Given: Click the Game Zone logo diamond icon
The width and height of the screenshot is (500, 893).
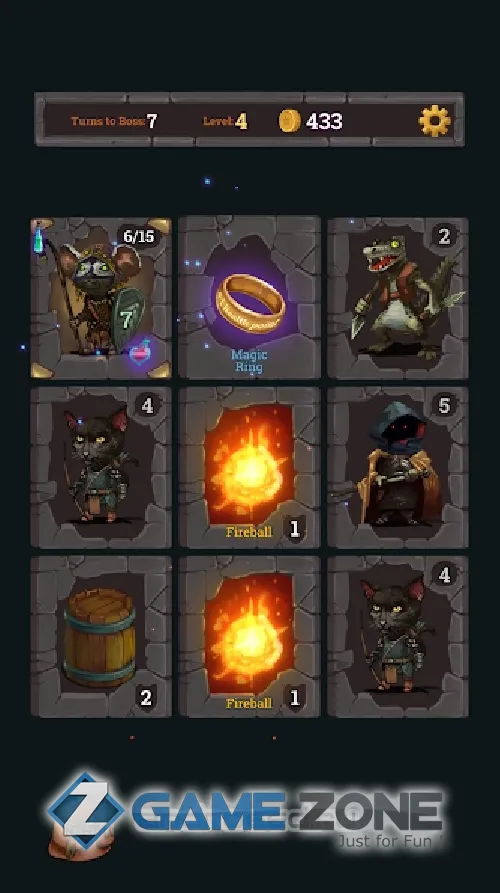Looking at the screenshot, I should 86,810.
